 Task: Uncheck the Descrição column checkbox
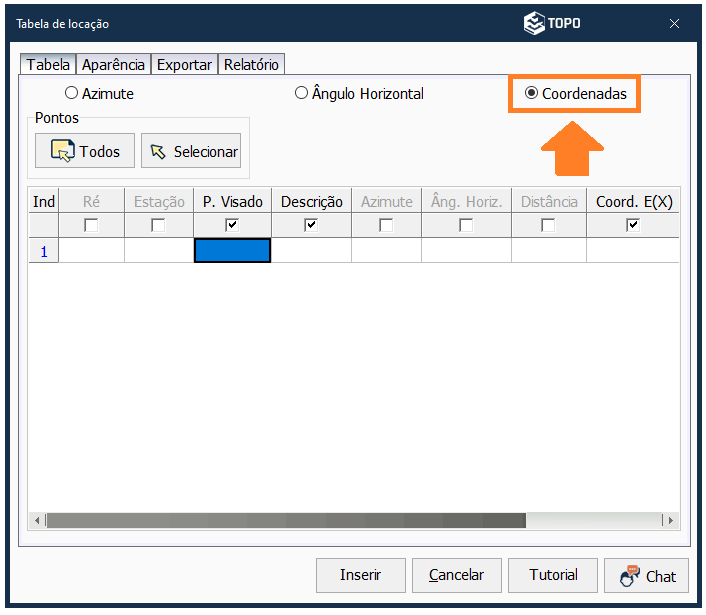311,226
